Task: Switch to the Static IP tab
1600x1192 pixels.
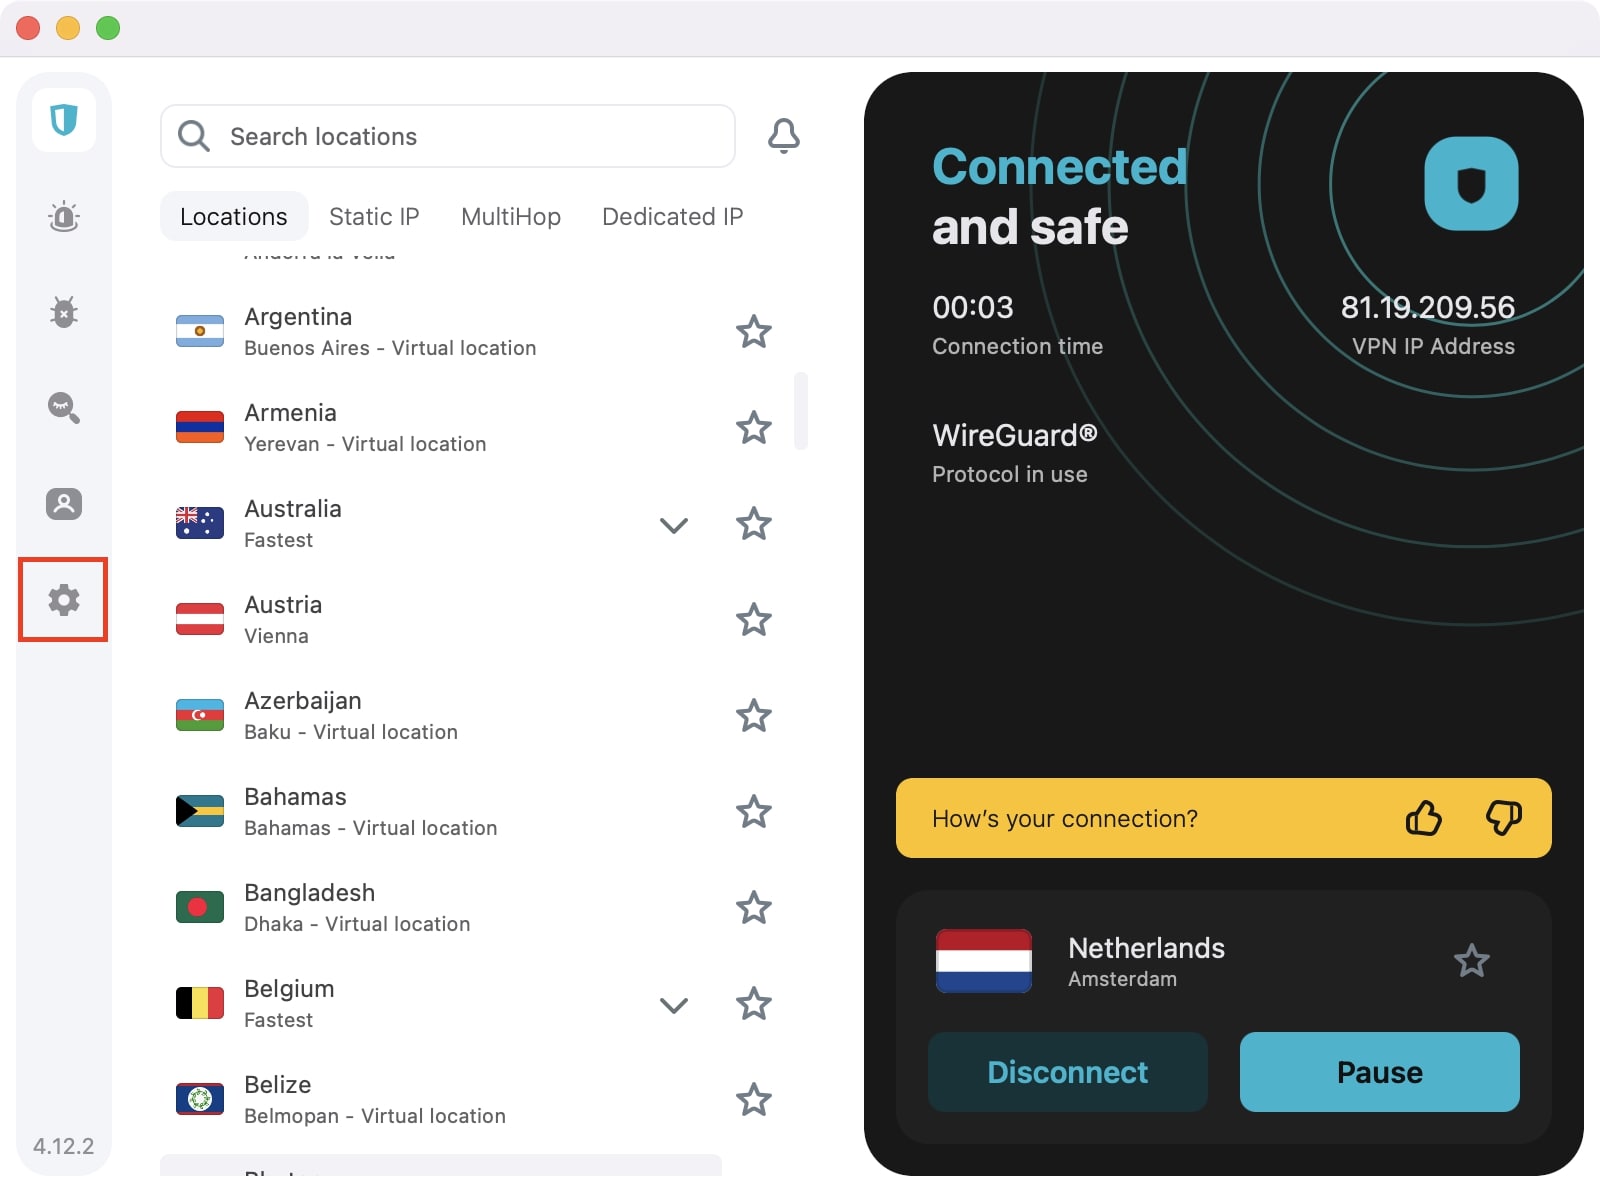Action: (x=374, y=216)
